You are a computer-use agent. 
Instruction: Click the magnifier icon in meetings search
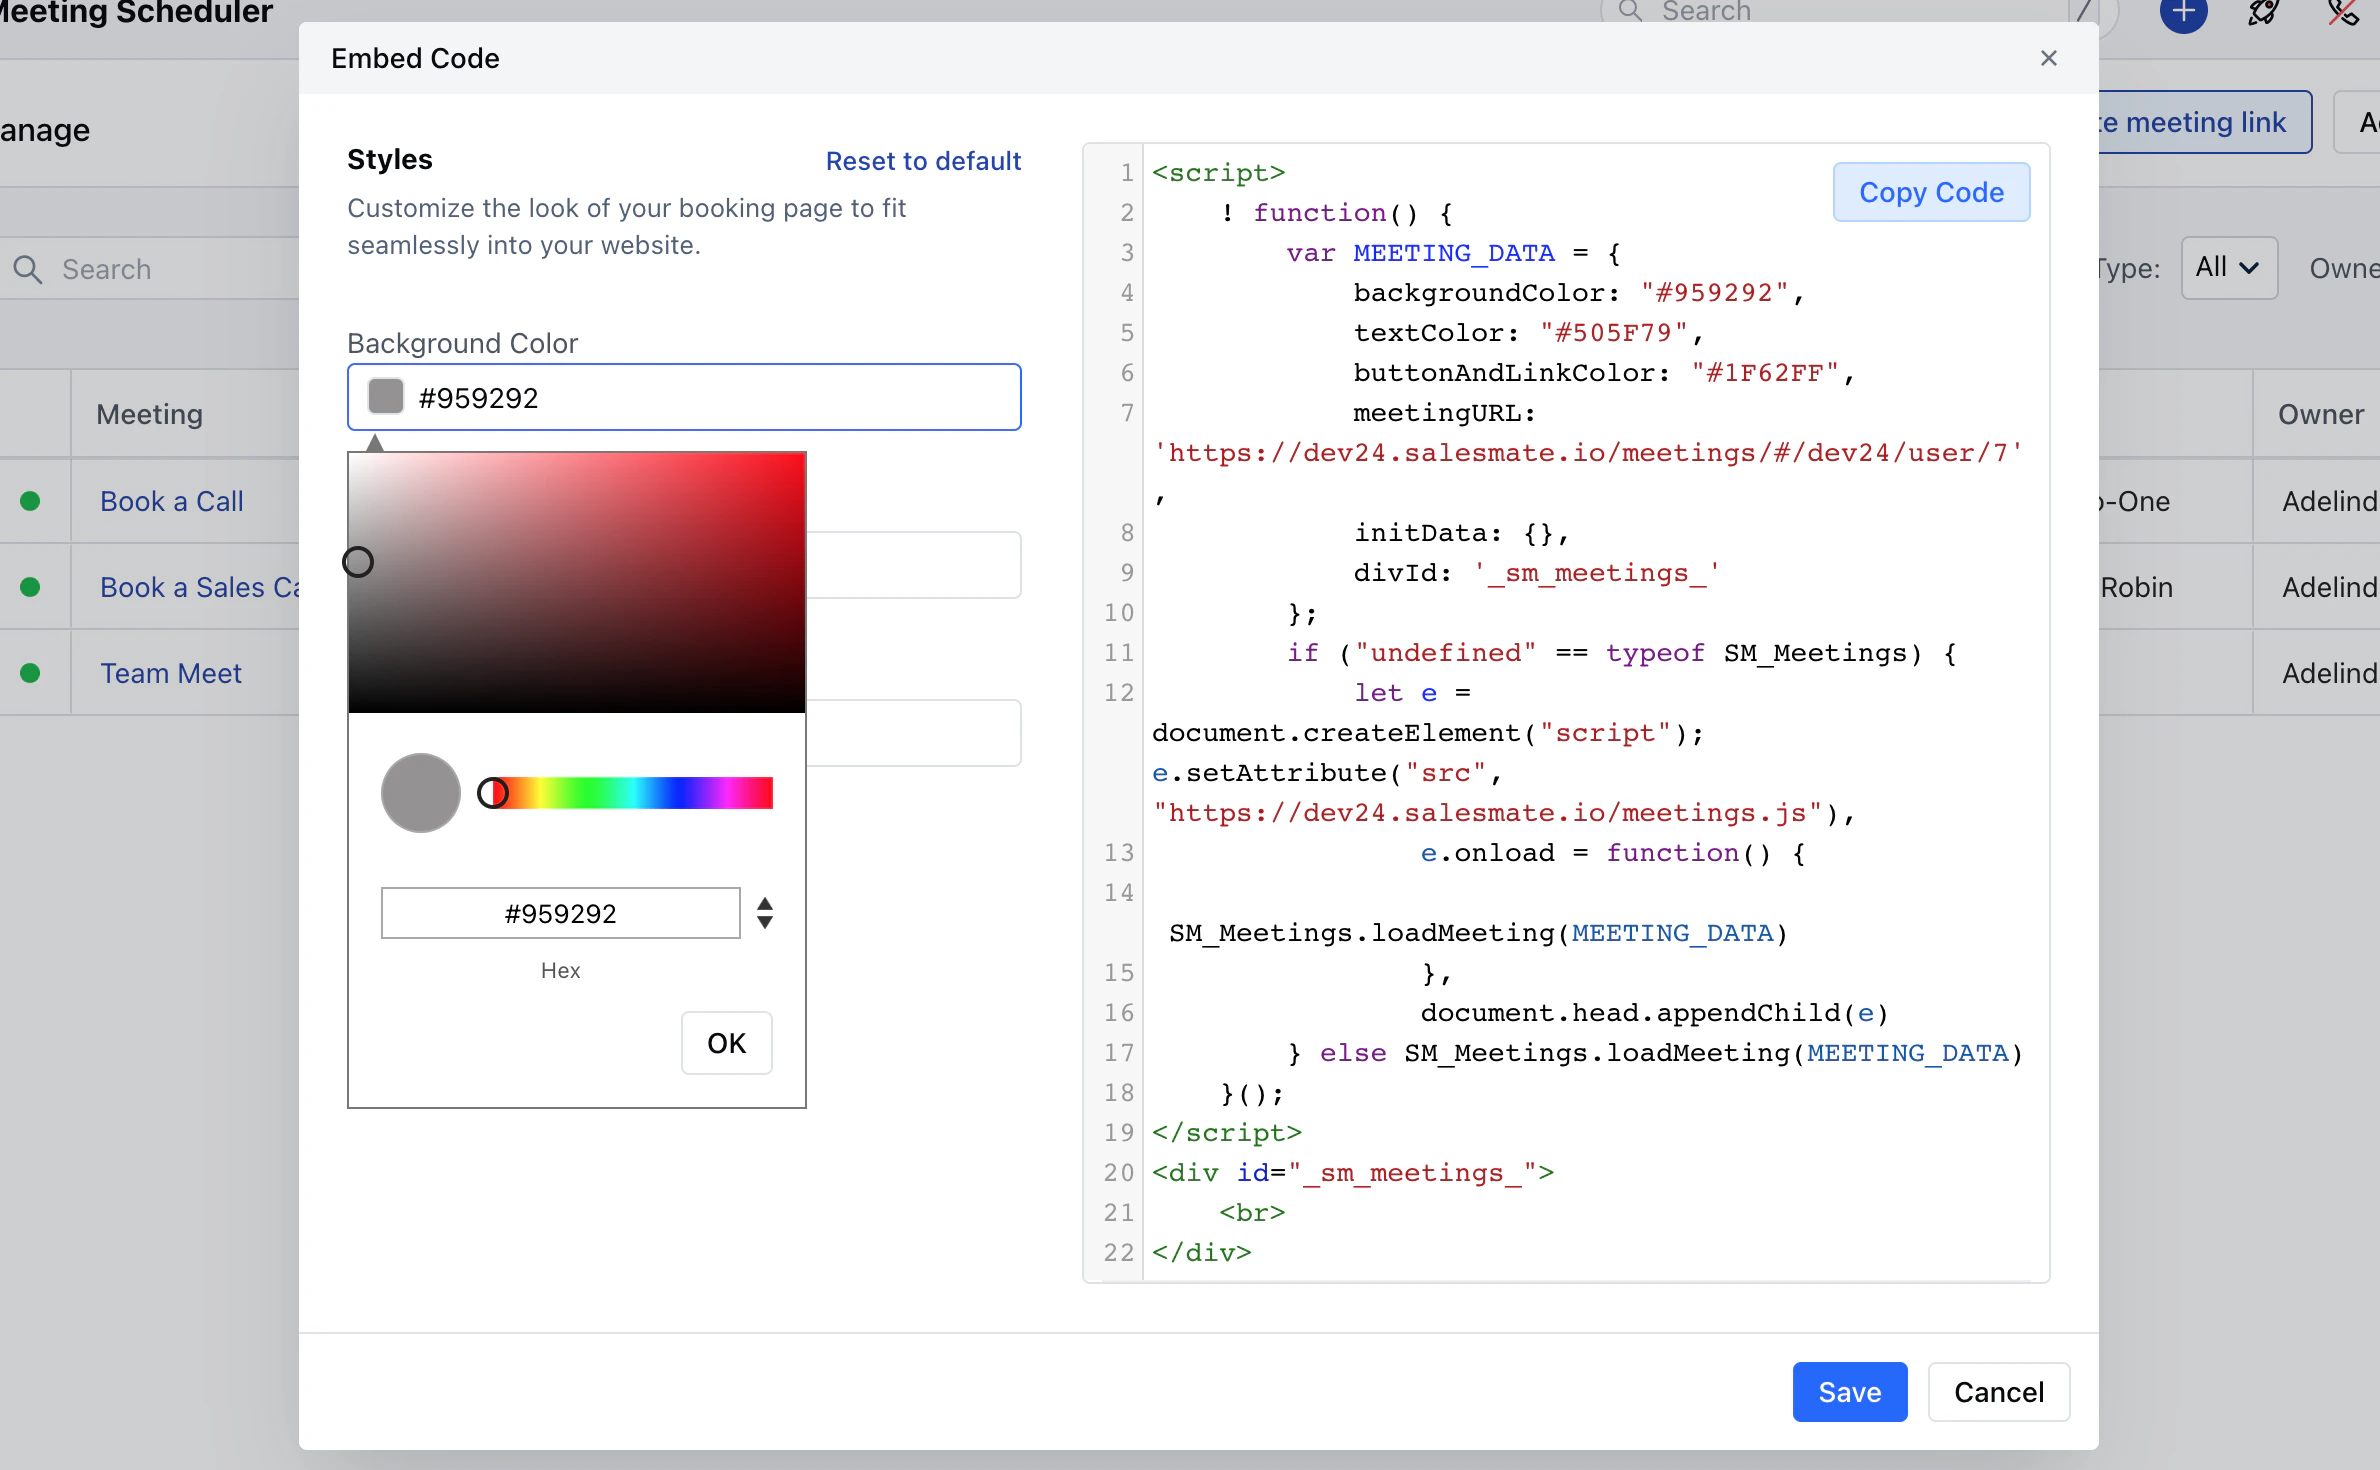click(x=28, y=269)
